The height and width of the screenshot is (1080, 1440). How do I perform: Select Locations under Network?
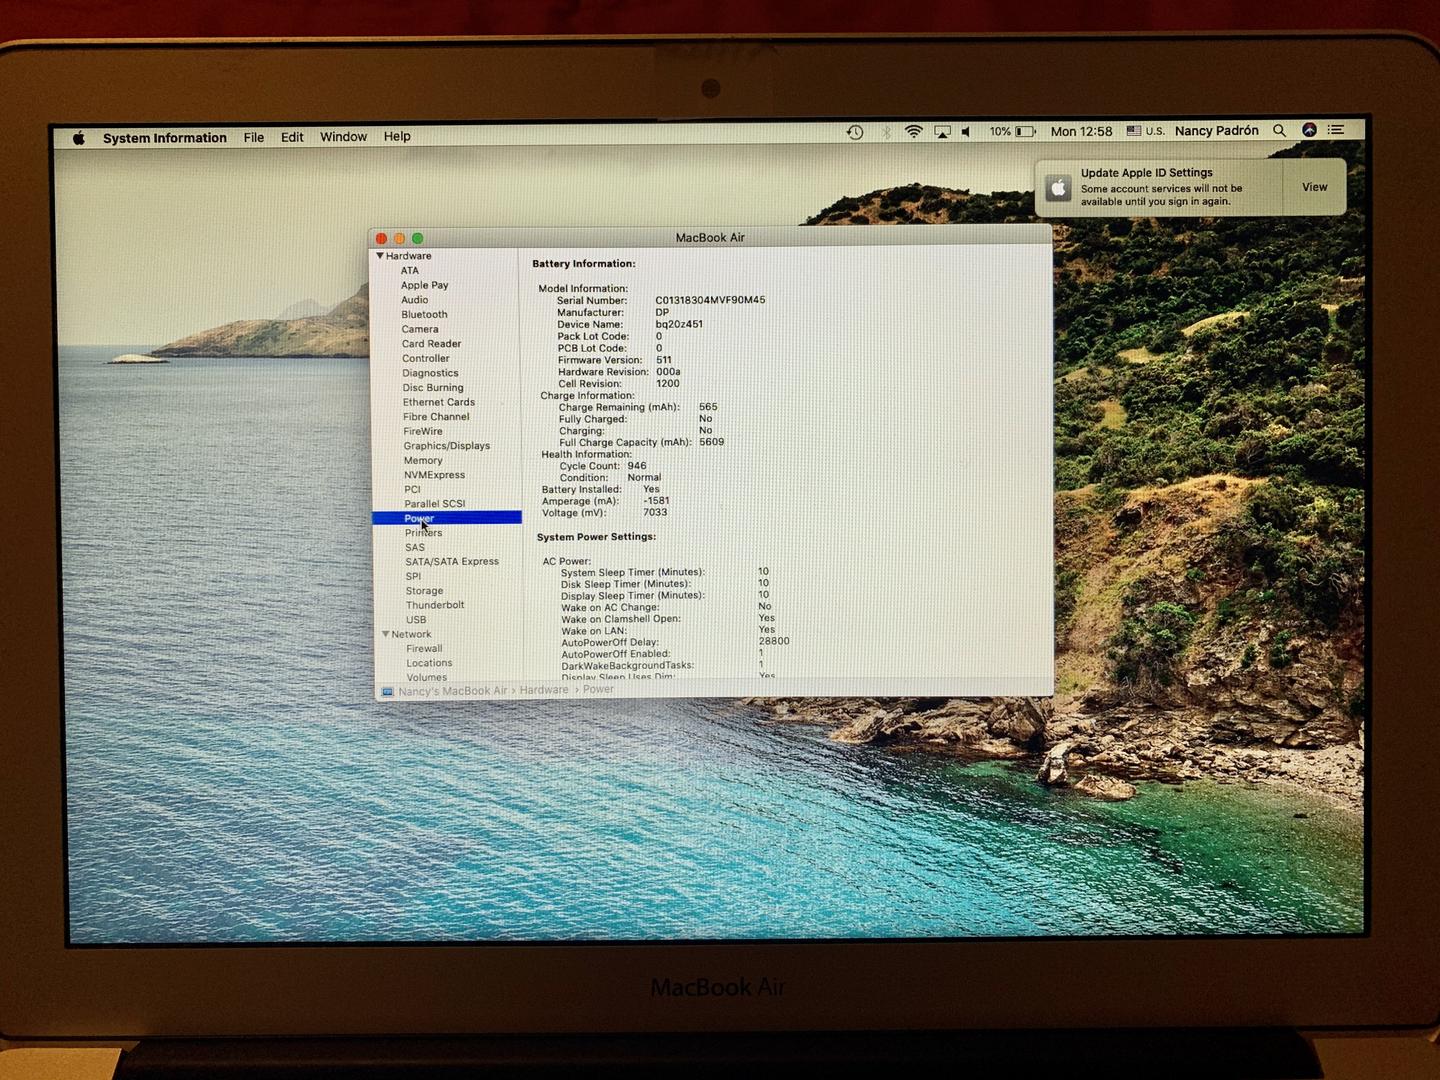click(429, 663)
